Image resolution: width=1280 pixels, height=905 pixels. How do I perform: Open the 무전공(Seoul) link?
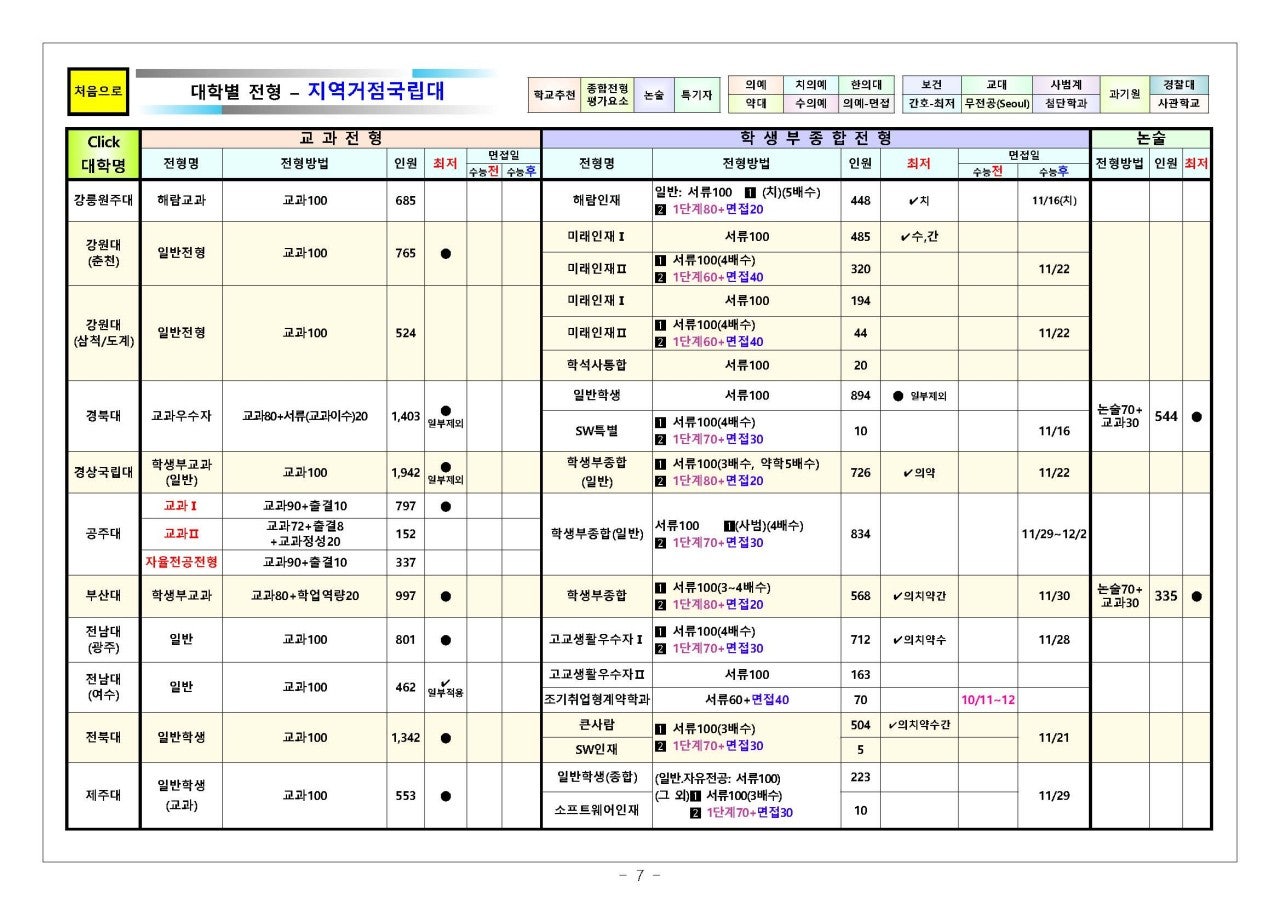996,103
